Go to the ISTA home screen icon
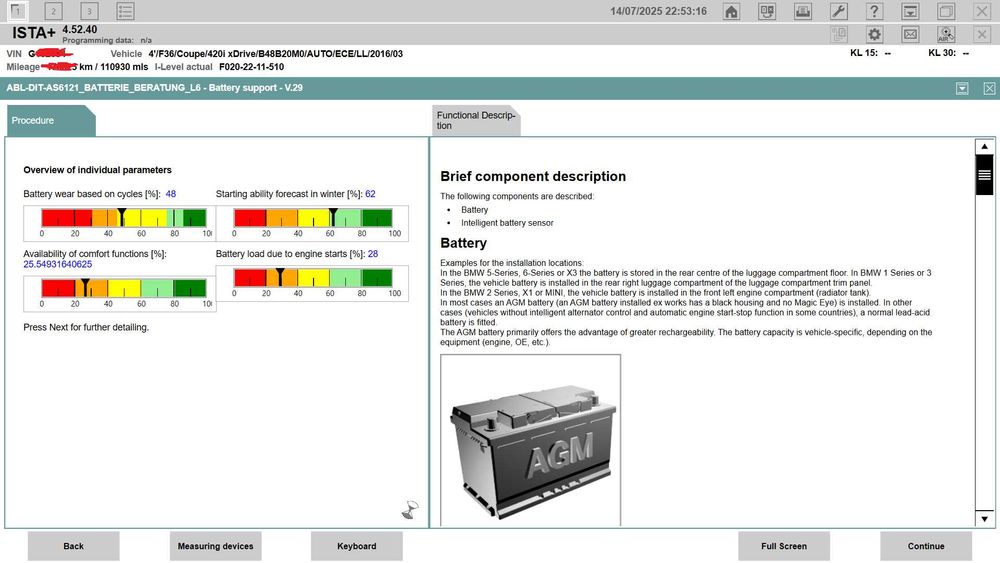This screenshot has height=563, width=1000. coord(732,11)
